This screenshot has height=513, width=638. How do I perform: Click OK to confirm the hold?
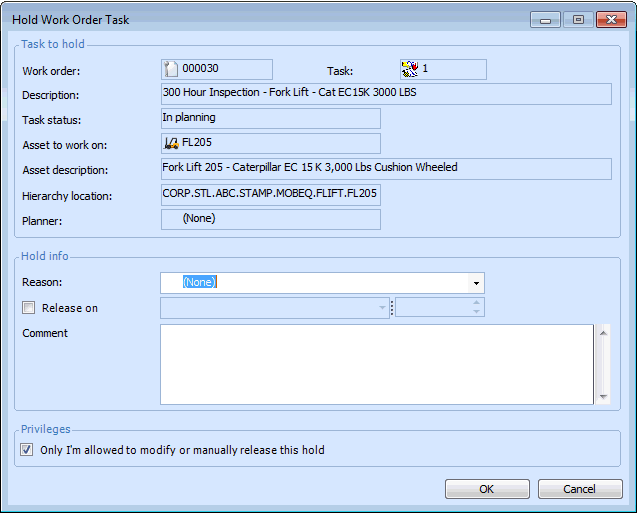(x=487, y=489)
